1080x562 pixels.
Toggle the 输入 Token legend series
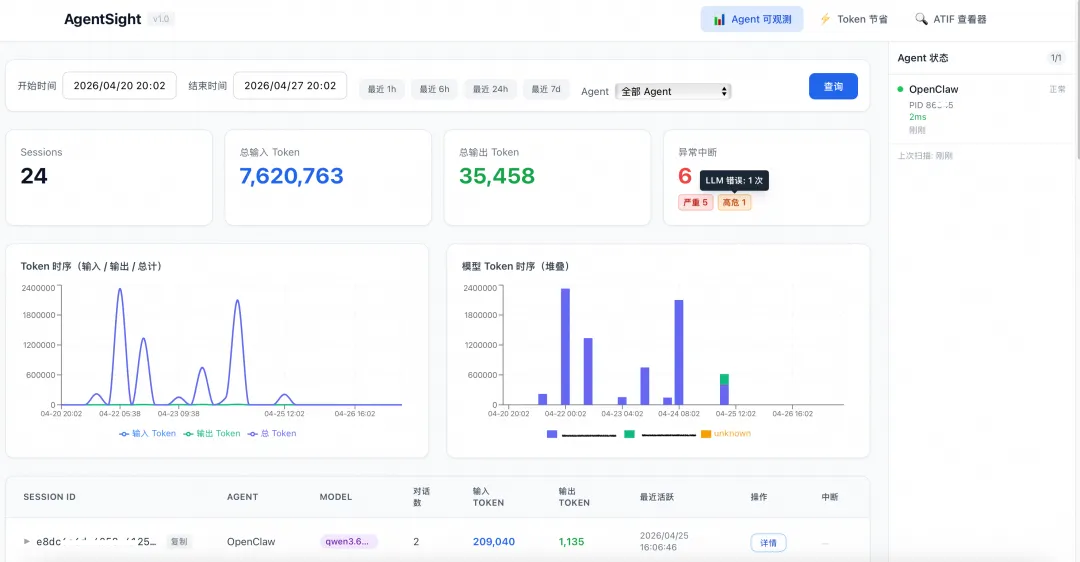point(147,433)
